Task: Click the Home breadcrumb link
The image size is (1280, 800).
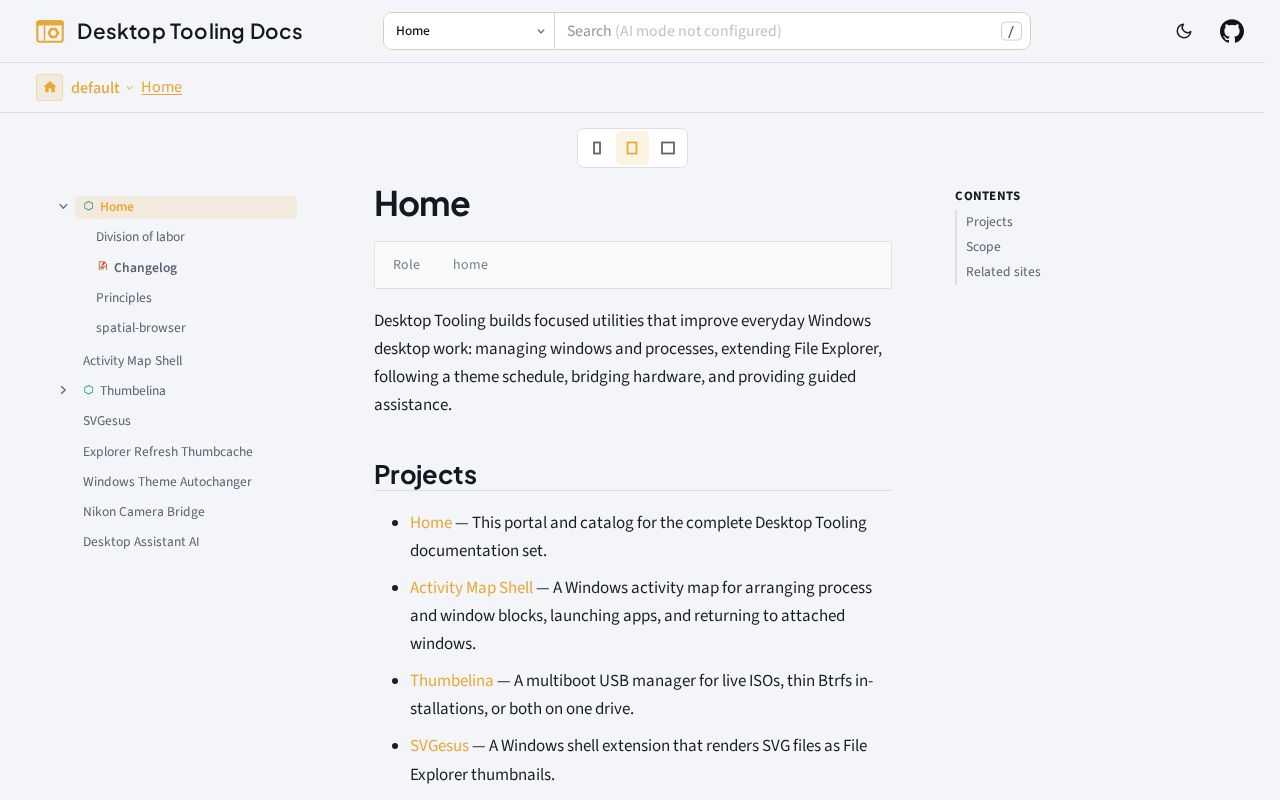Action: [x=161, y=87]
